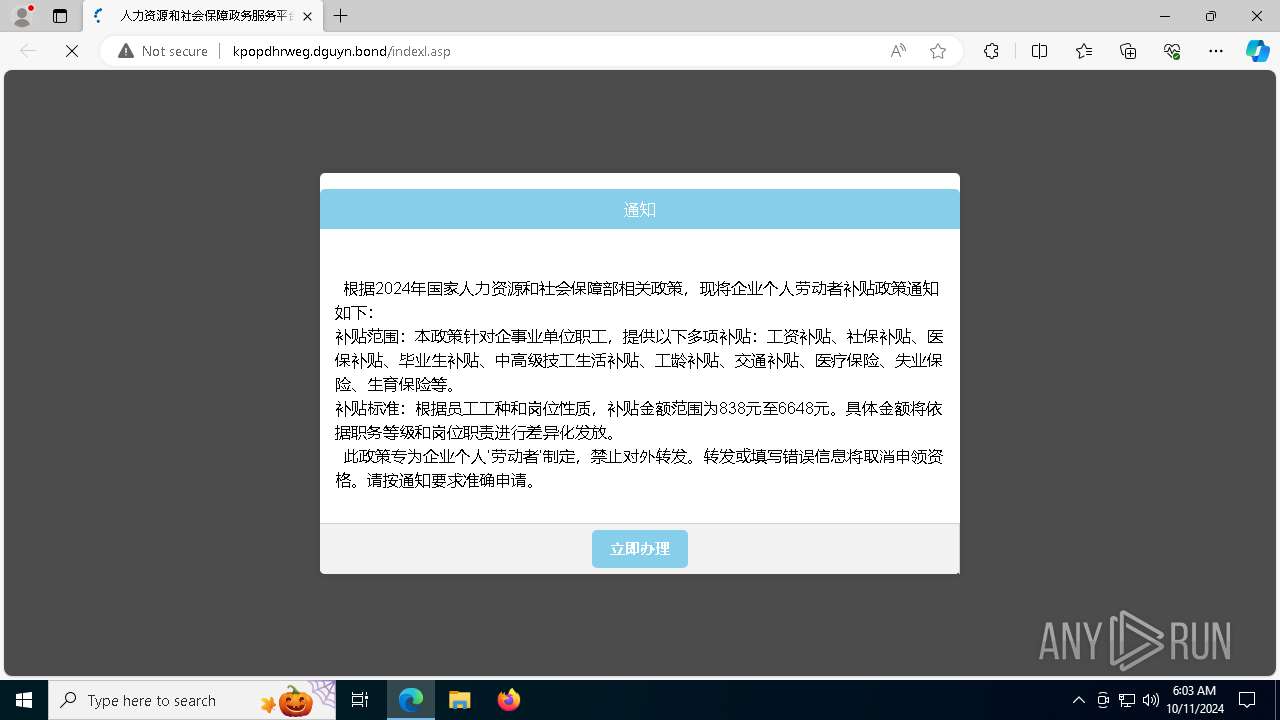Stop loading the page with X button
Image resolution: width=1280 pixels, height=720 pixels.
click(71, 51)
